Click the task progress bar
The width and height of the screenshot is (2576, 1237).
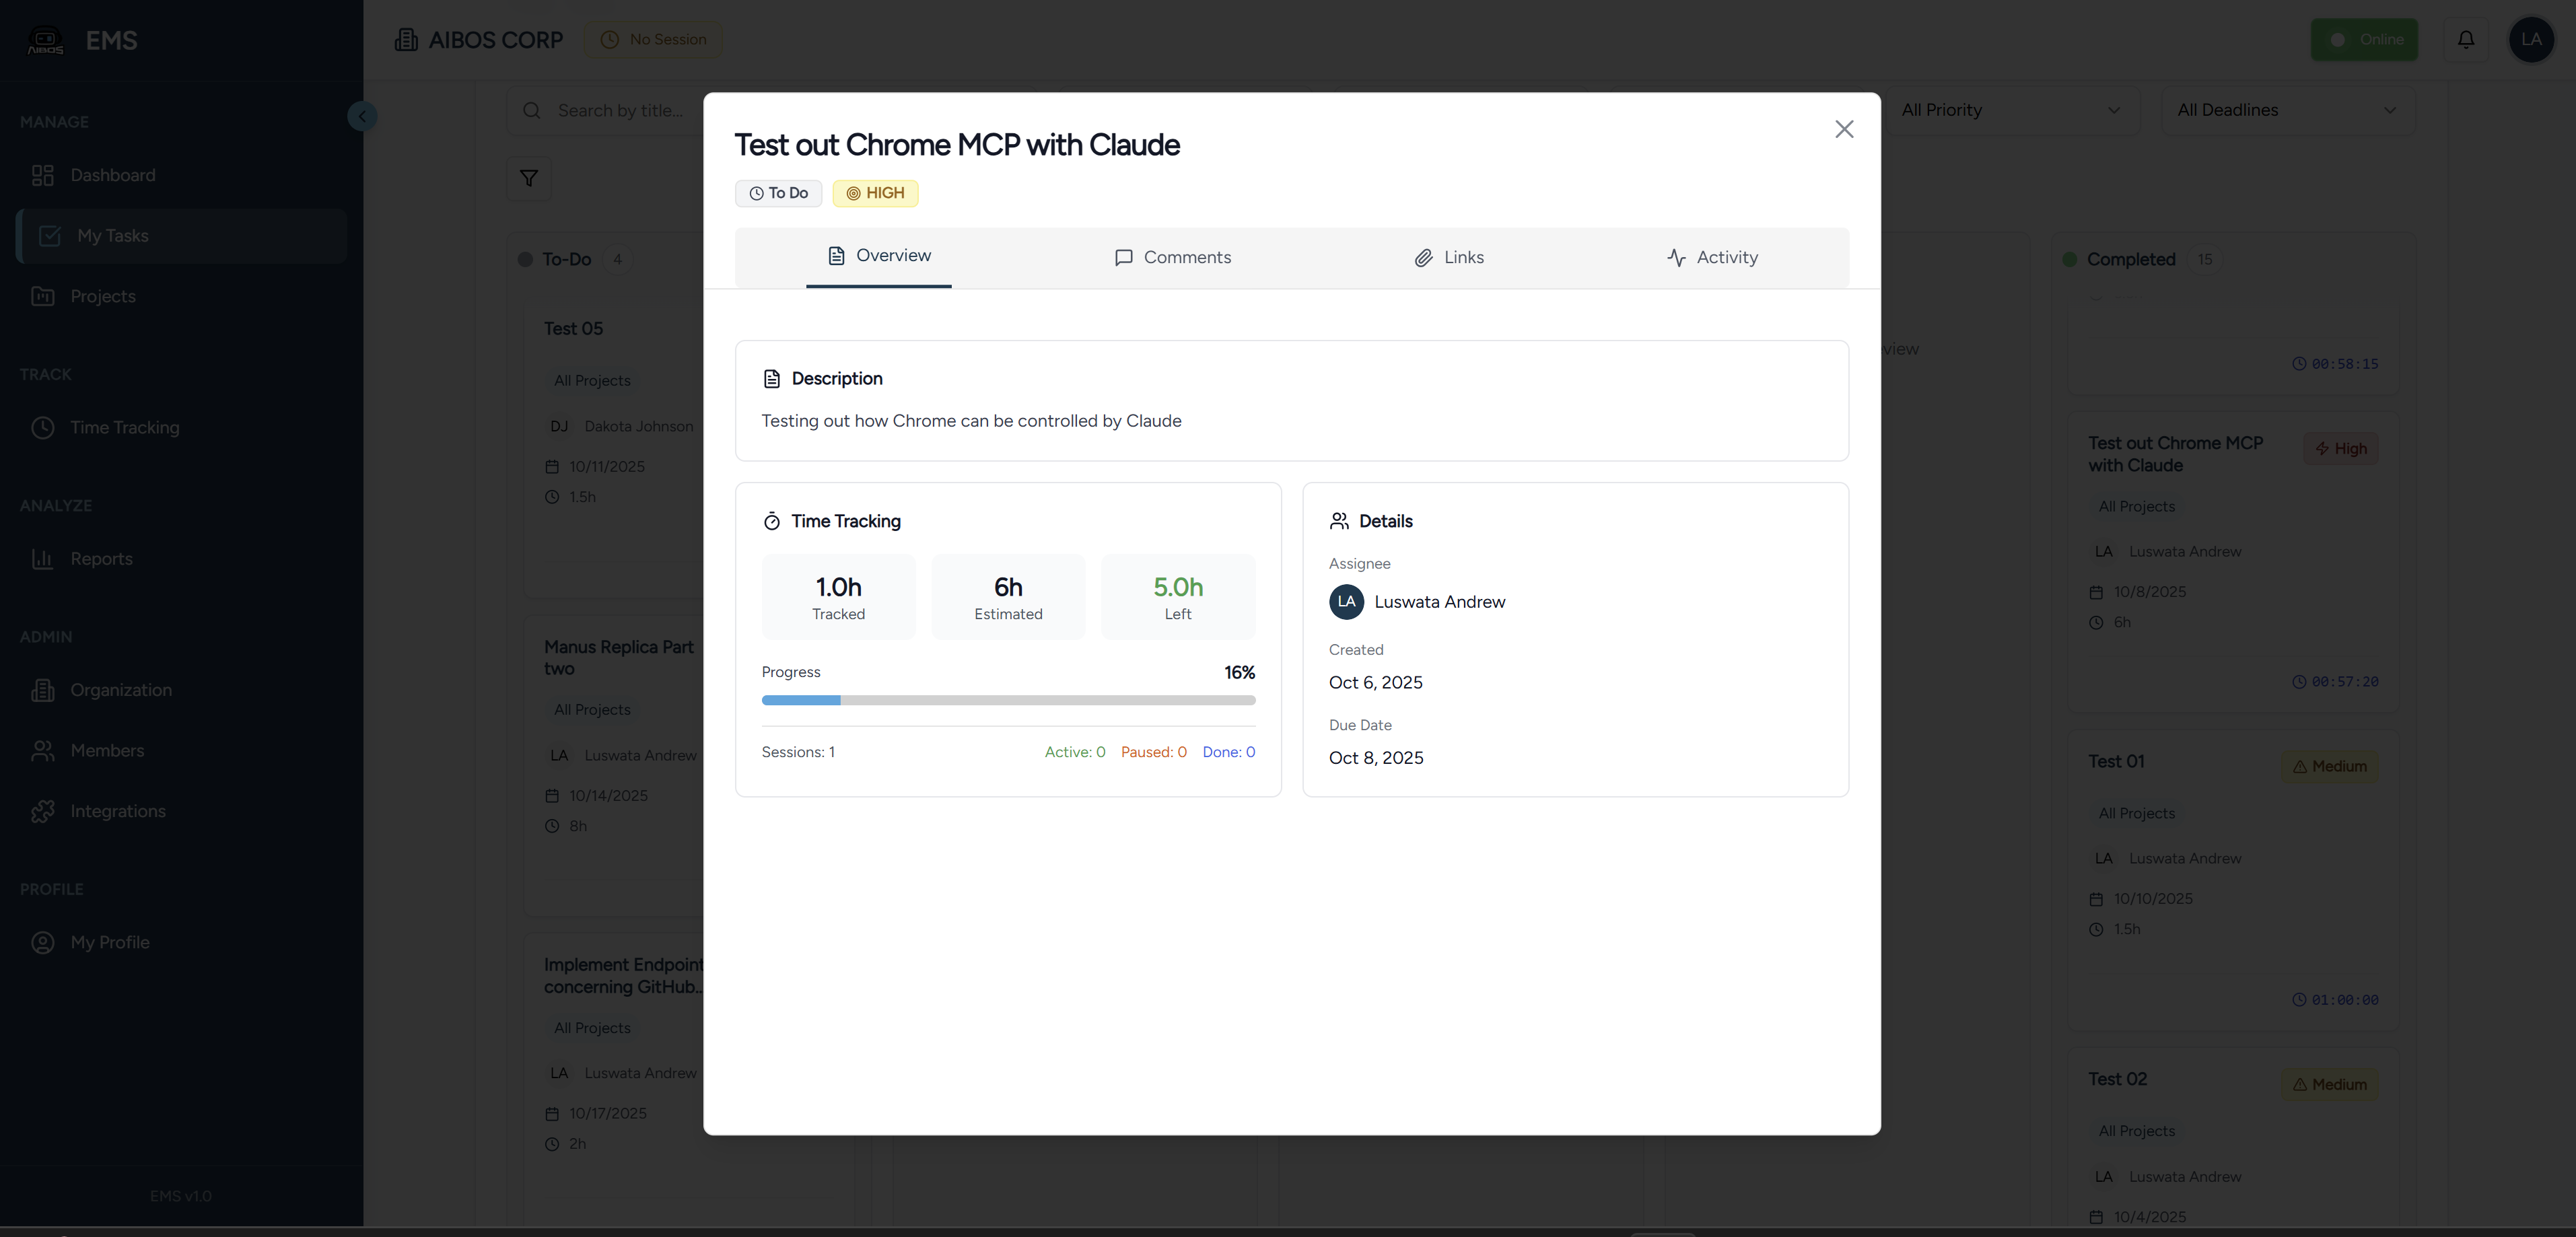click(1008, 700)
